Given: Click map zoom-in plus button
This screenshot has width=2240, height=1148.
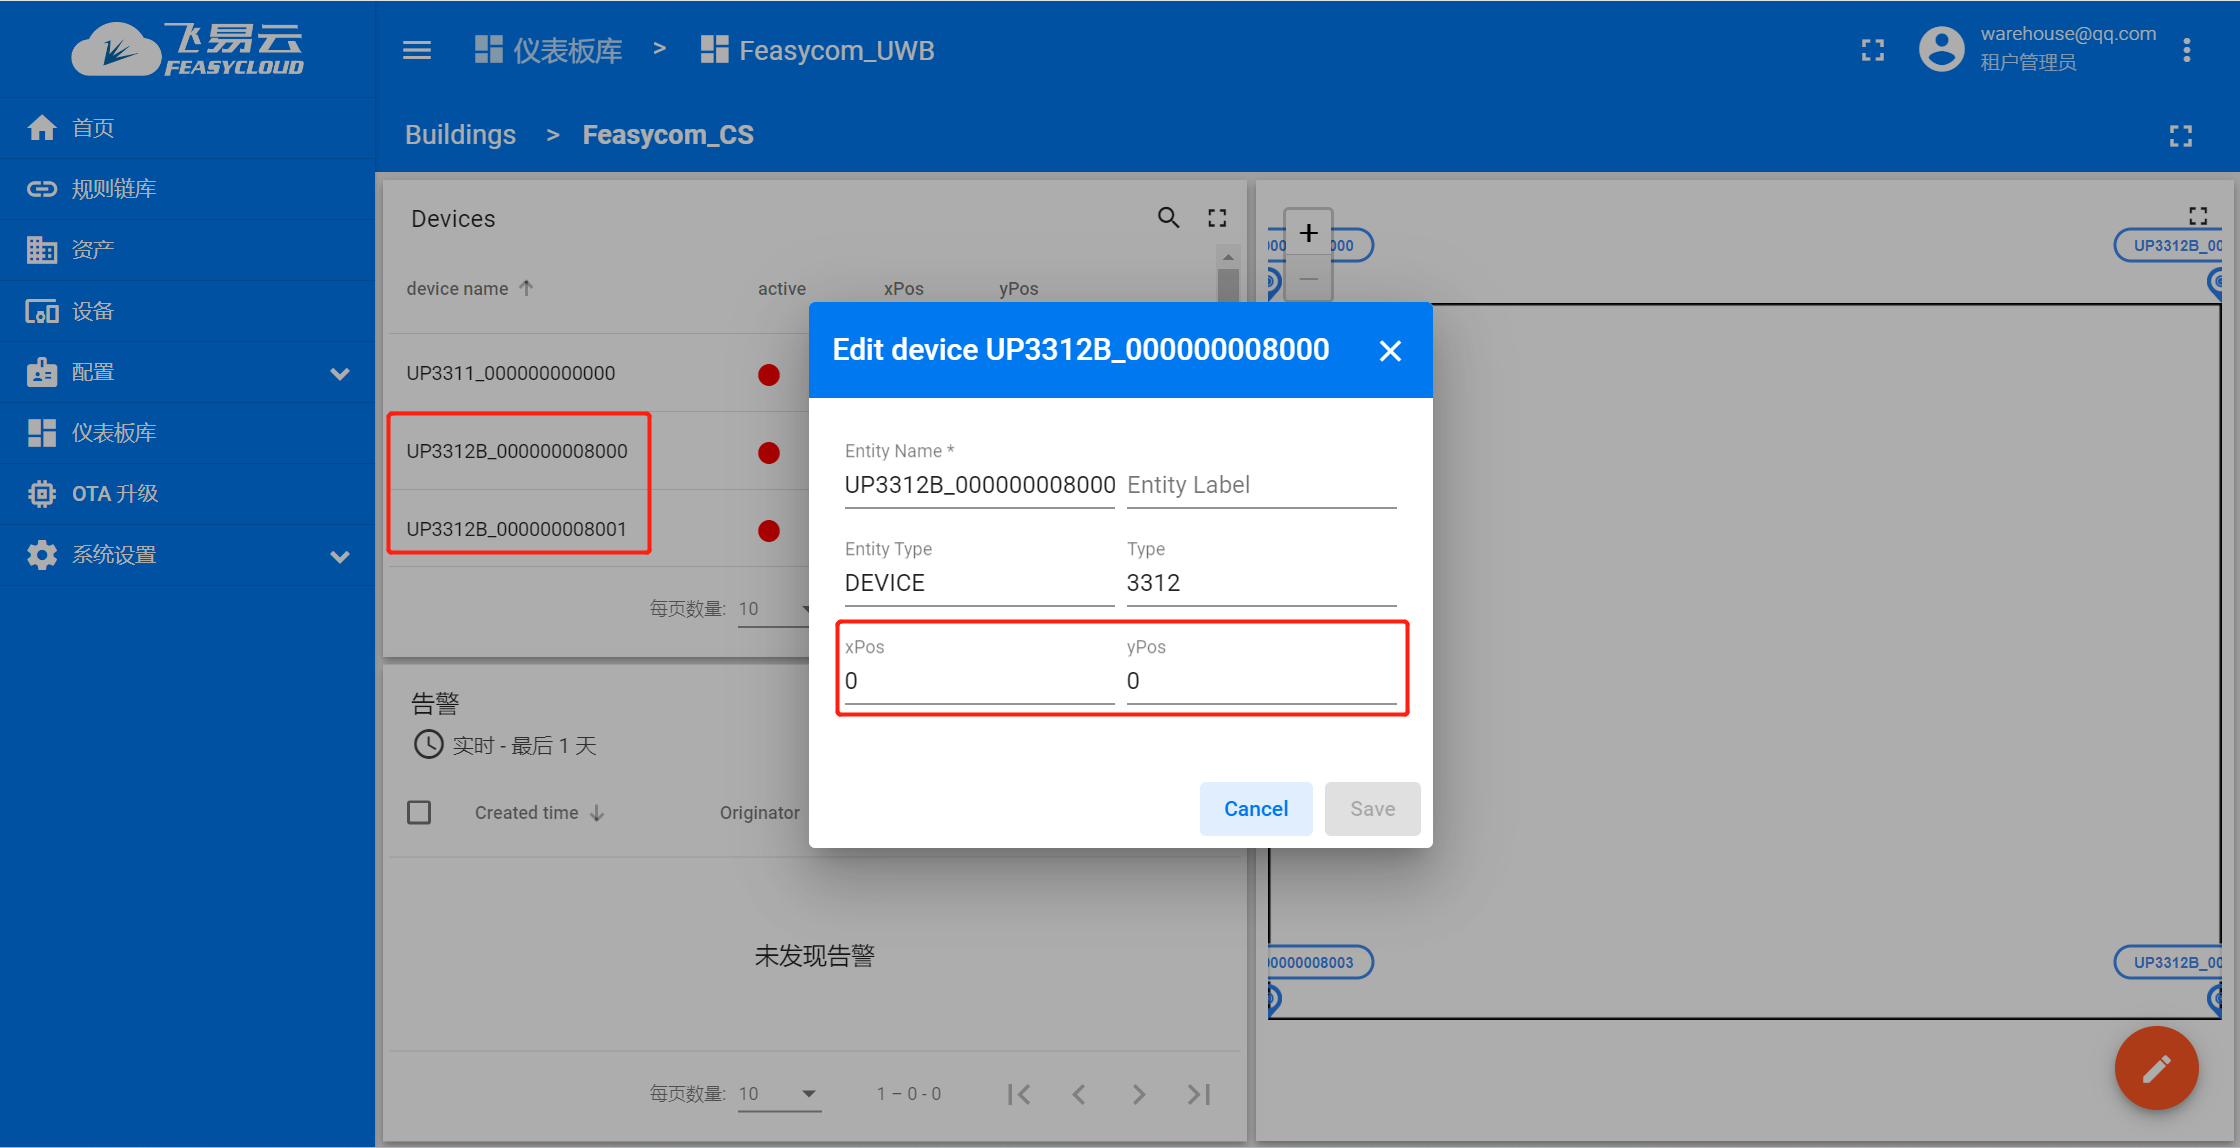Looking at the screenshot, I should click(x=1308, y=234).
